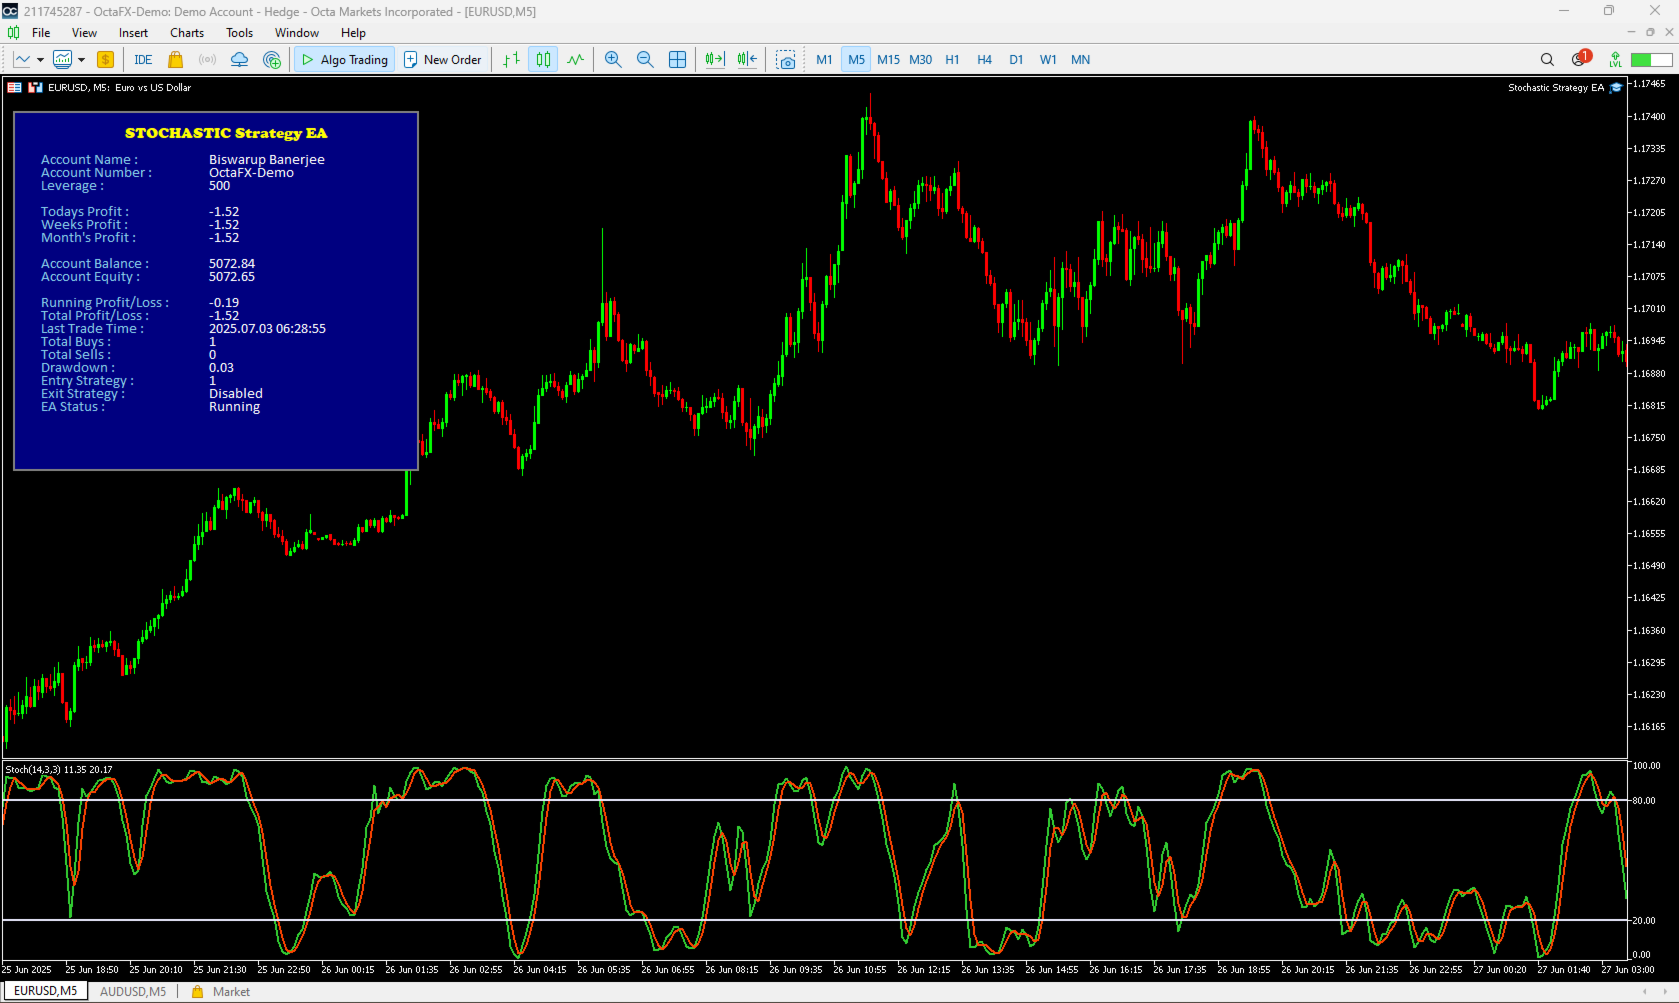Tile chart windows with grid icon

(677, 60)
